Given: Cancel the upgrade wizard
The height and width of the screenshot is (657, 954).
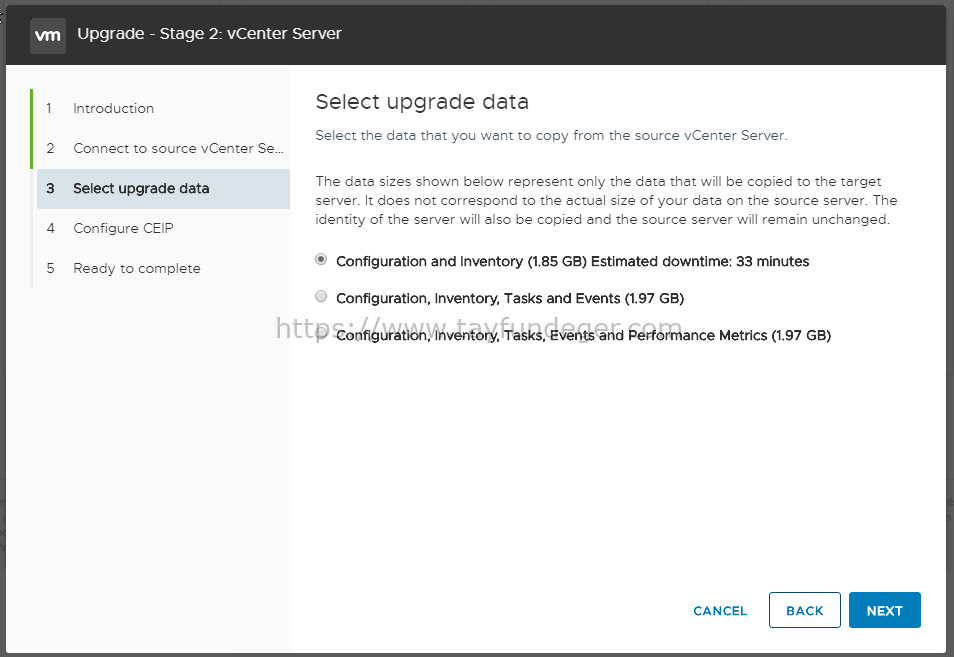Looking at the screenshot, I should pyautogui.click(x=720, y=610).
